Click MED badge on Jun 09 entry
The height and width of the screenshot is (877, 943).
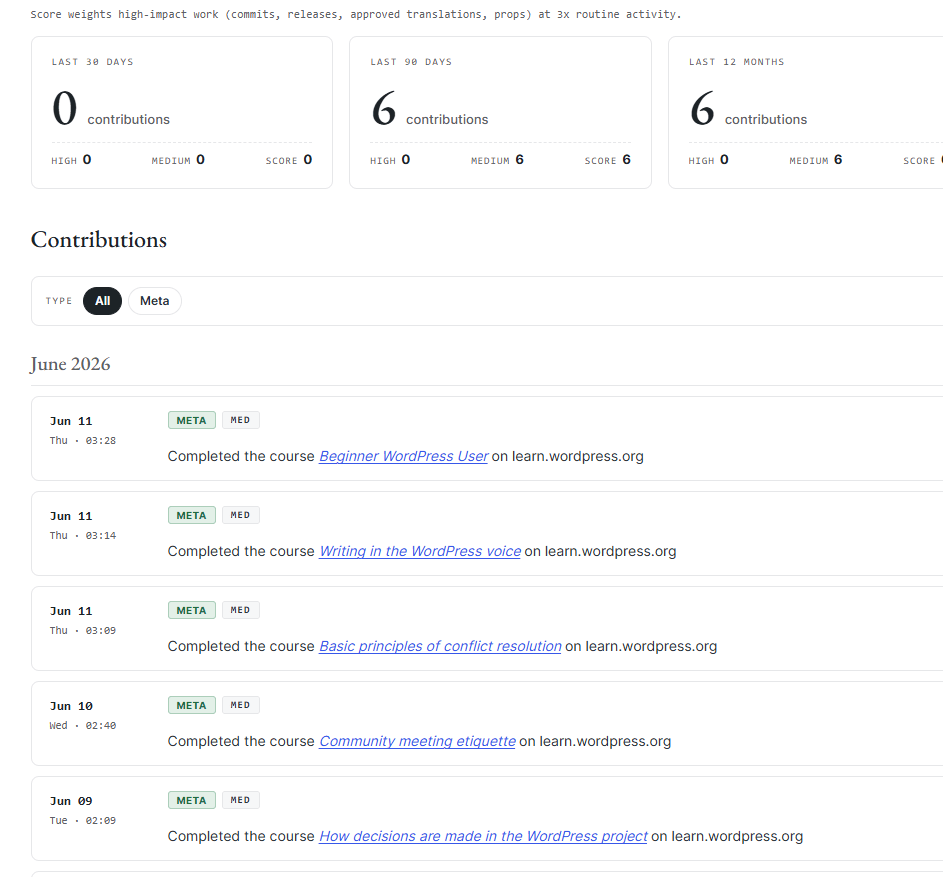coord(241,801)
